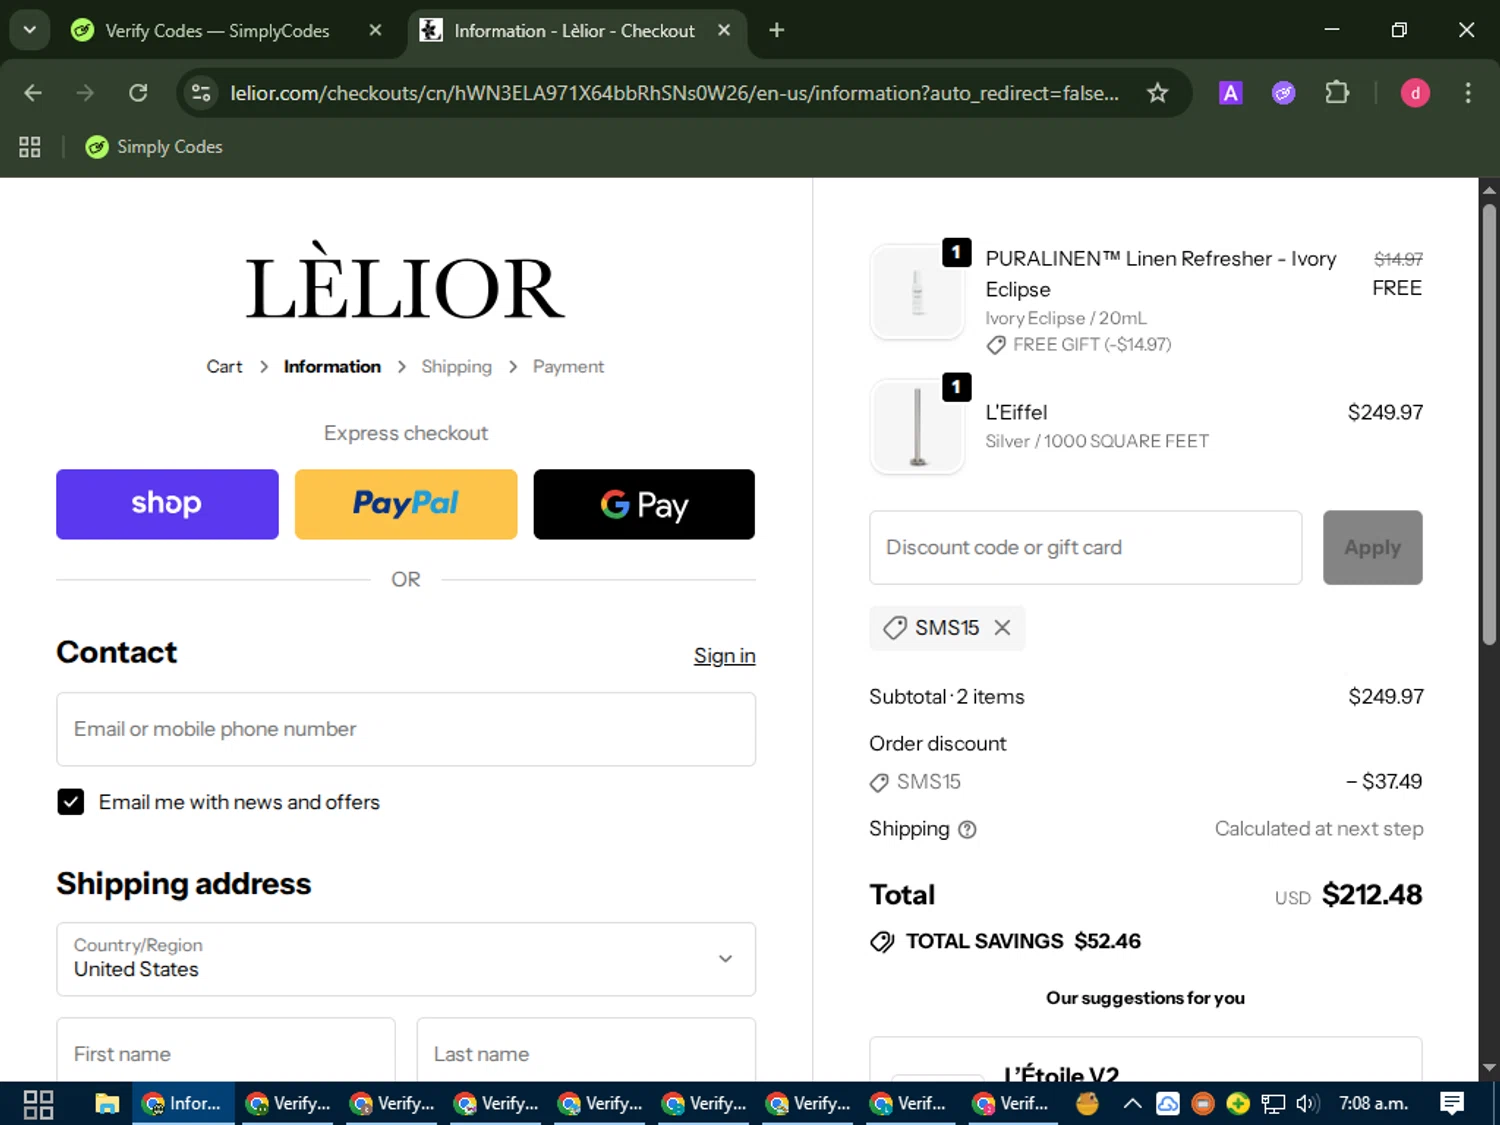Viewport: 1500px width, 1125px height.
Task: Open File Explorer from taskbar
Action: pos(107,1104)
